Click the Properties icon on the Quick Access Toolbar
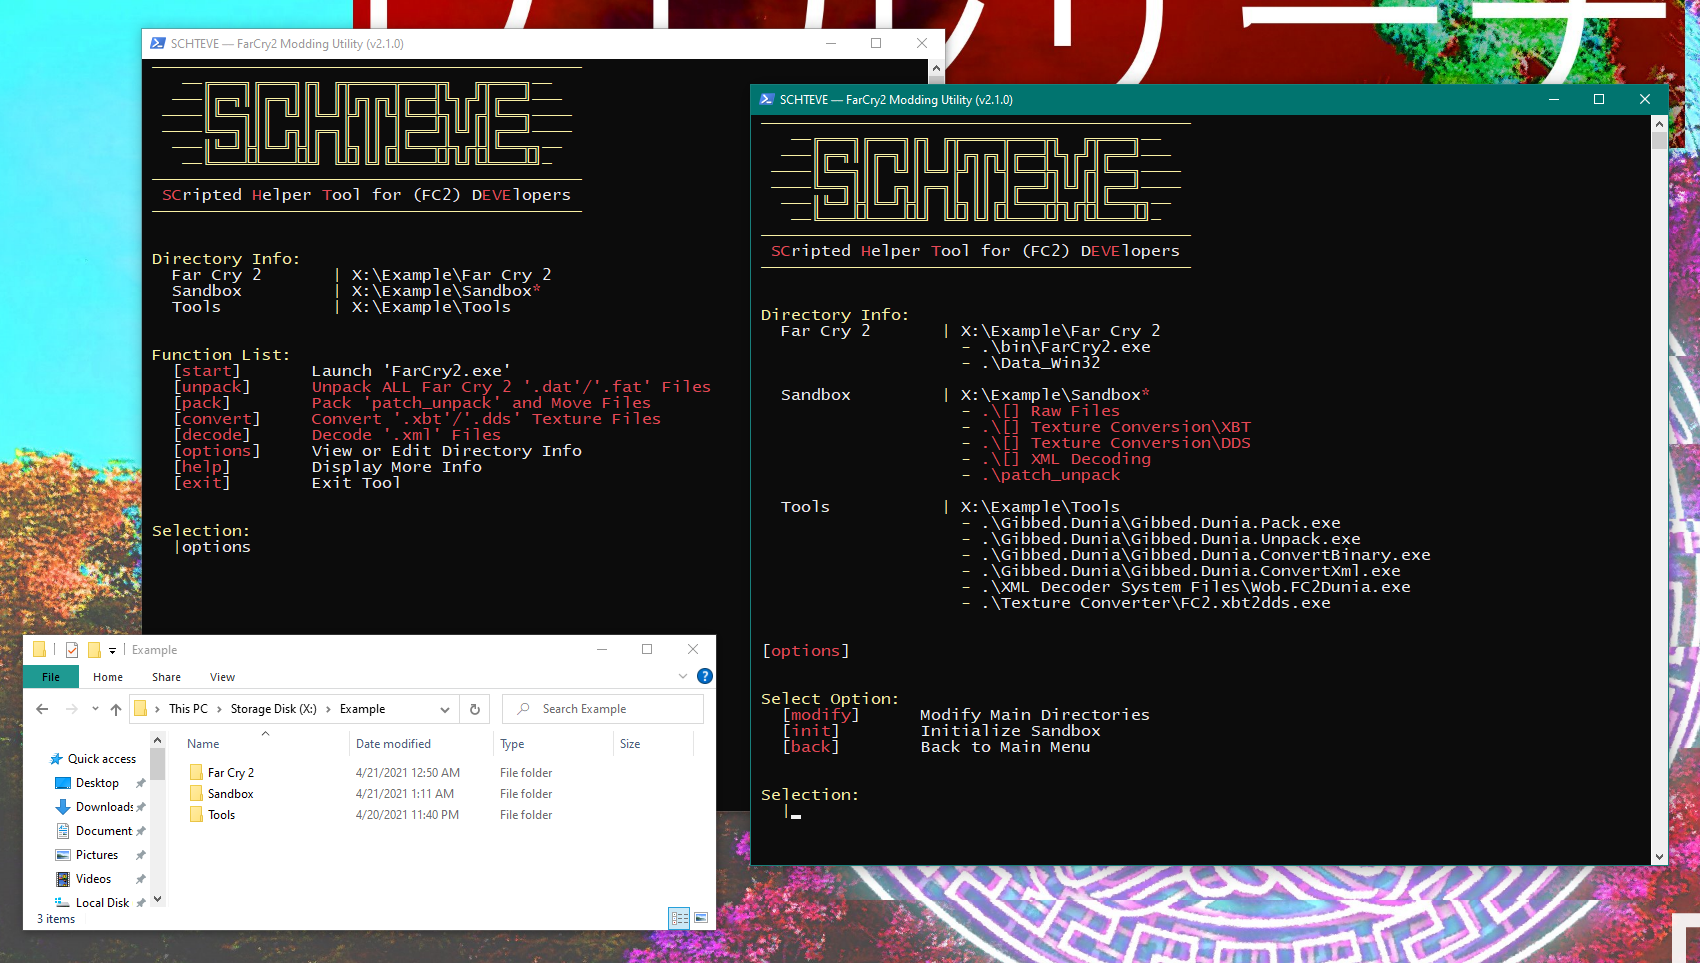This screenshot has height=963, width=1700. pyautogui.click(x=71, y=650)
